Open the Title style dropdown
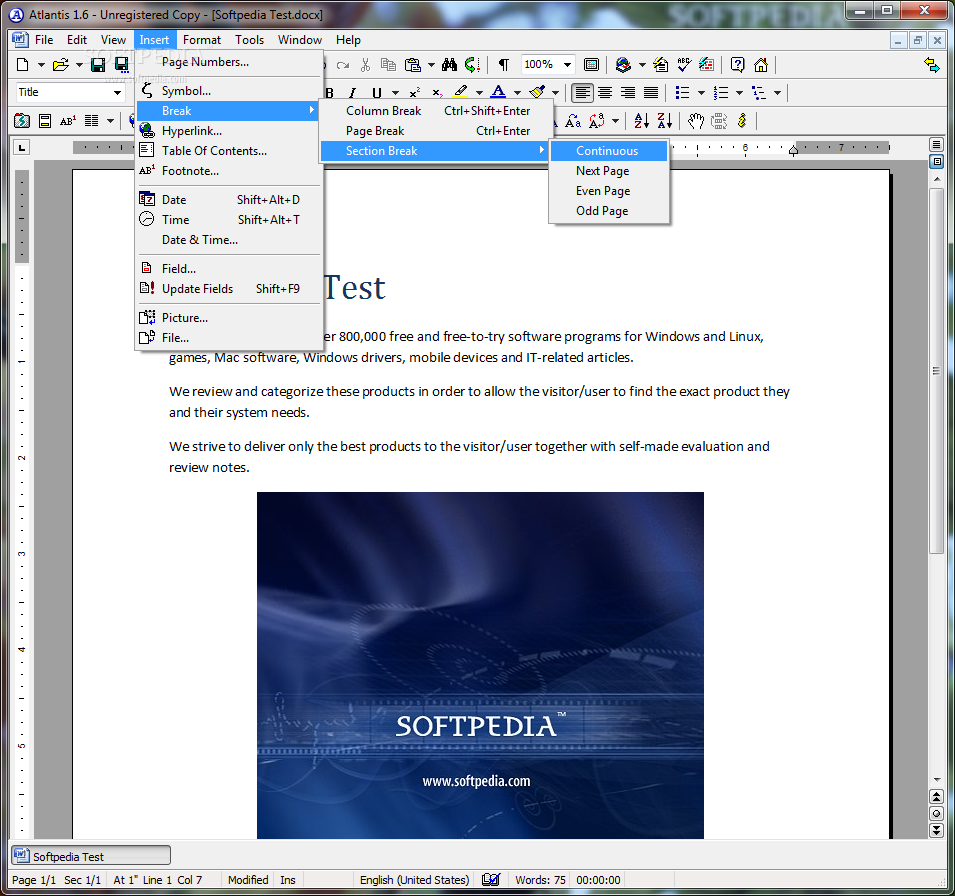The image size is (955, 896). [x=118, y=93]
